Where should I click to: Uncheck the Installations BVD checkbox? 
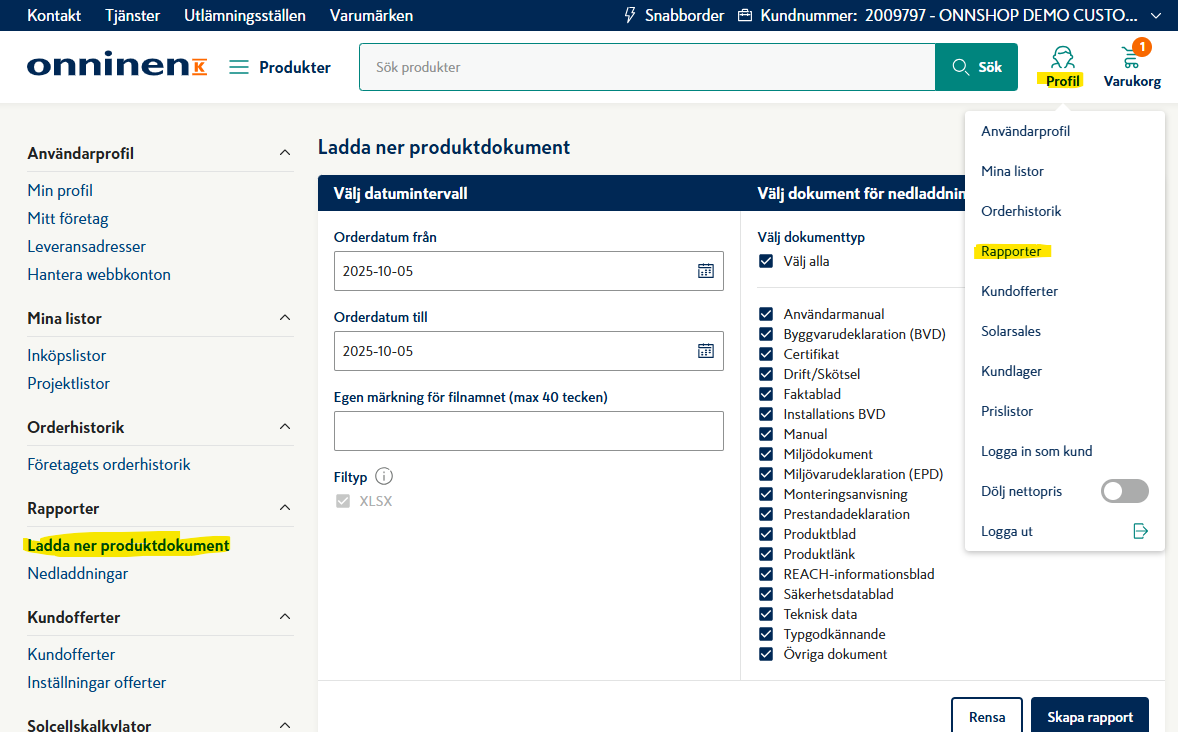(x=766, y=414)
